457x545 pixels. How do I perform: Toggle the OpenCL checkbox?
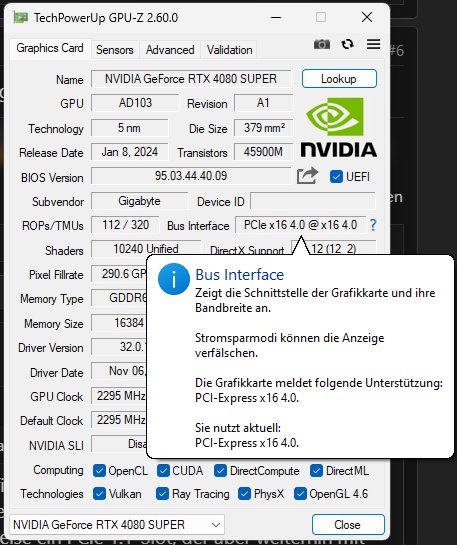[99, 471]
